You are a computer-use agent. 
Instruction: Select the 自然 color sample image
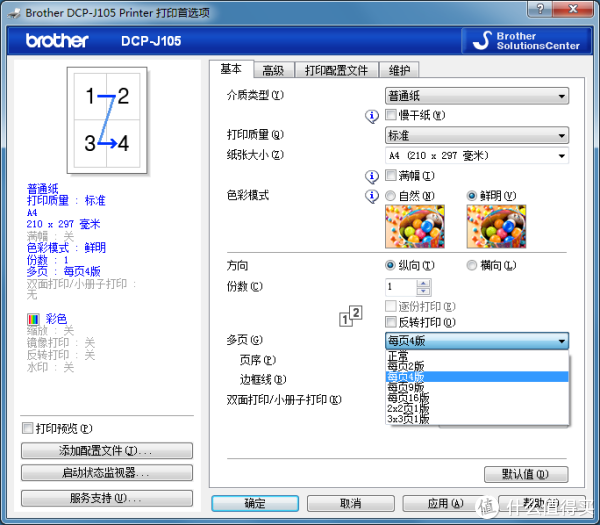415,227
